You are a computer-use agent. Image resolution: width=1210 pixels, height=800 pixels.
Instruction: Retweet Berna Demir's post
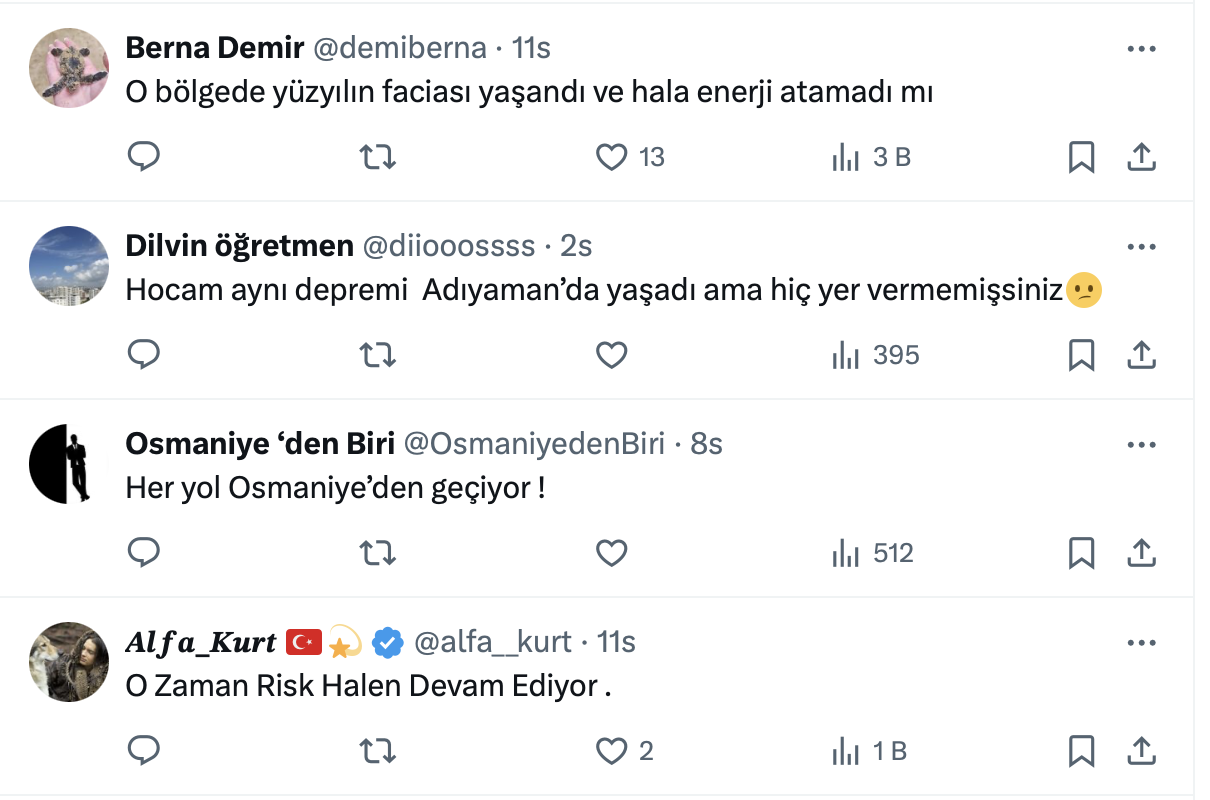377,157
